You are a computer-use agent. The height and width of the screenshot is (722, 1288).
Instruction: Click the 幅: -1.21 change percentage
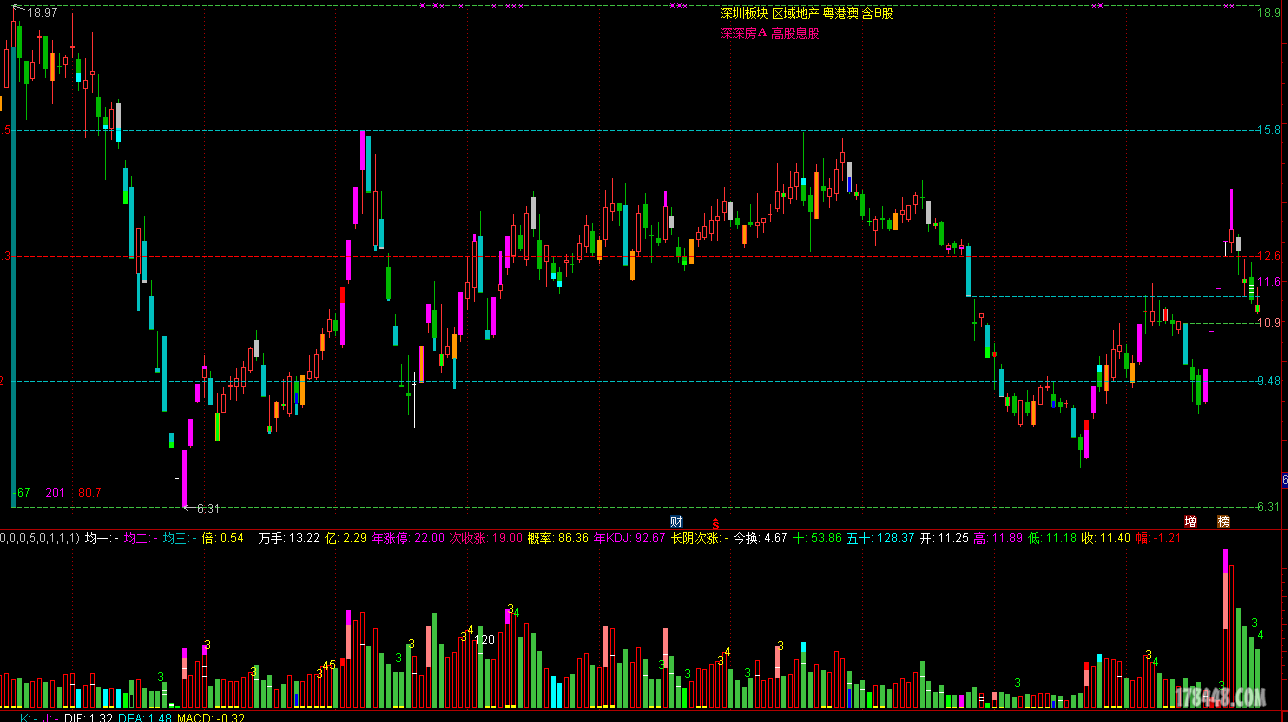[1159, 538]
